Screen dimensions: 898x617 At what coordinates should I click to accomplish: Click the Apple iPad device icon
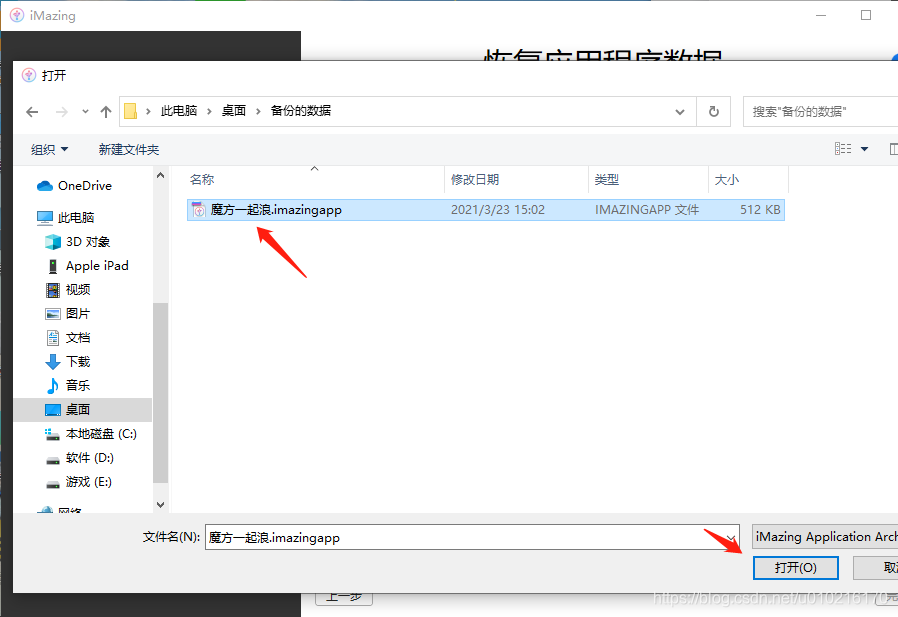[53, 266]
